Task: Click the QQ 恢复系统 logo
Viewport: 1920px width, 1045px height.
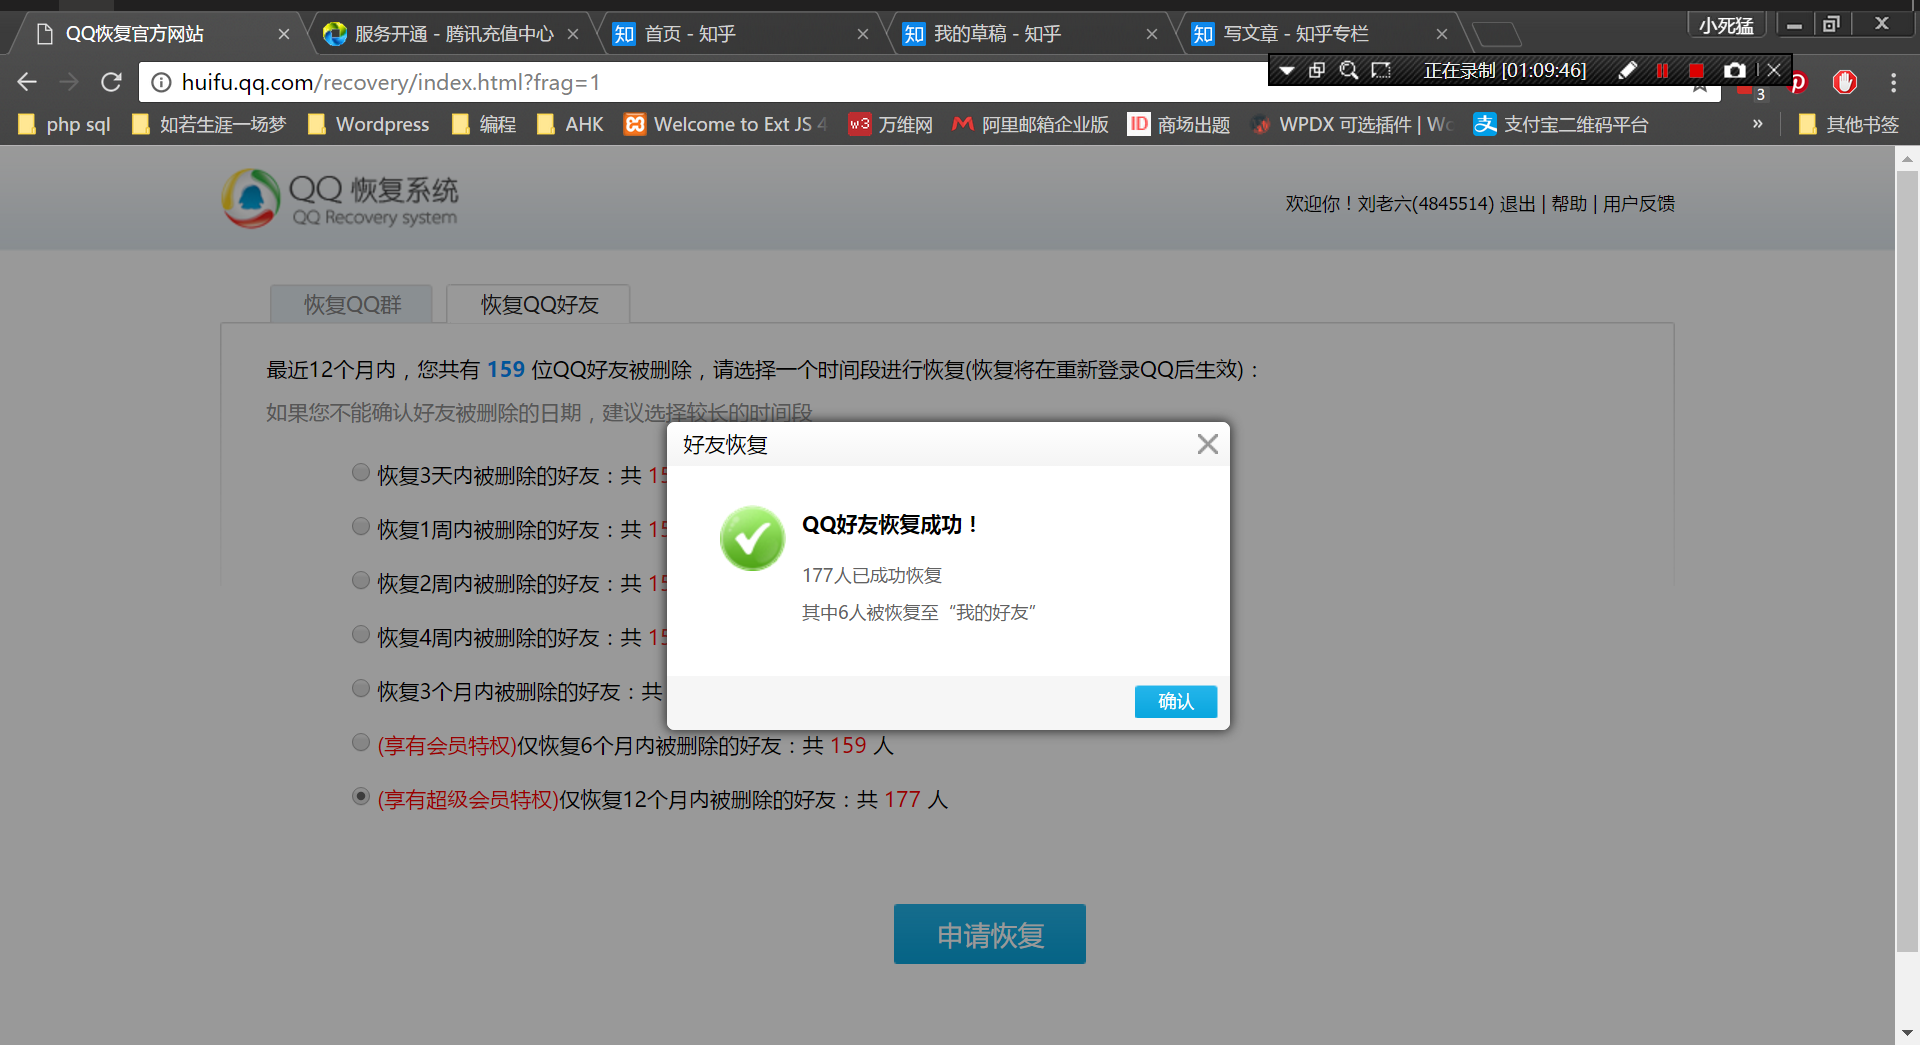Action: 340,198
